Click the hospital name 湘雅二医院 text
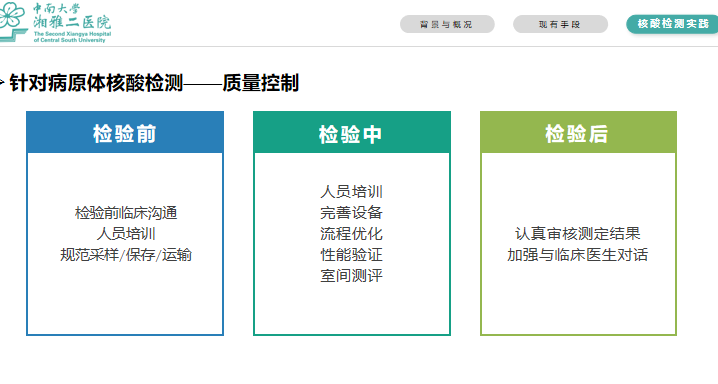718x384 pixels. 72,22
